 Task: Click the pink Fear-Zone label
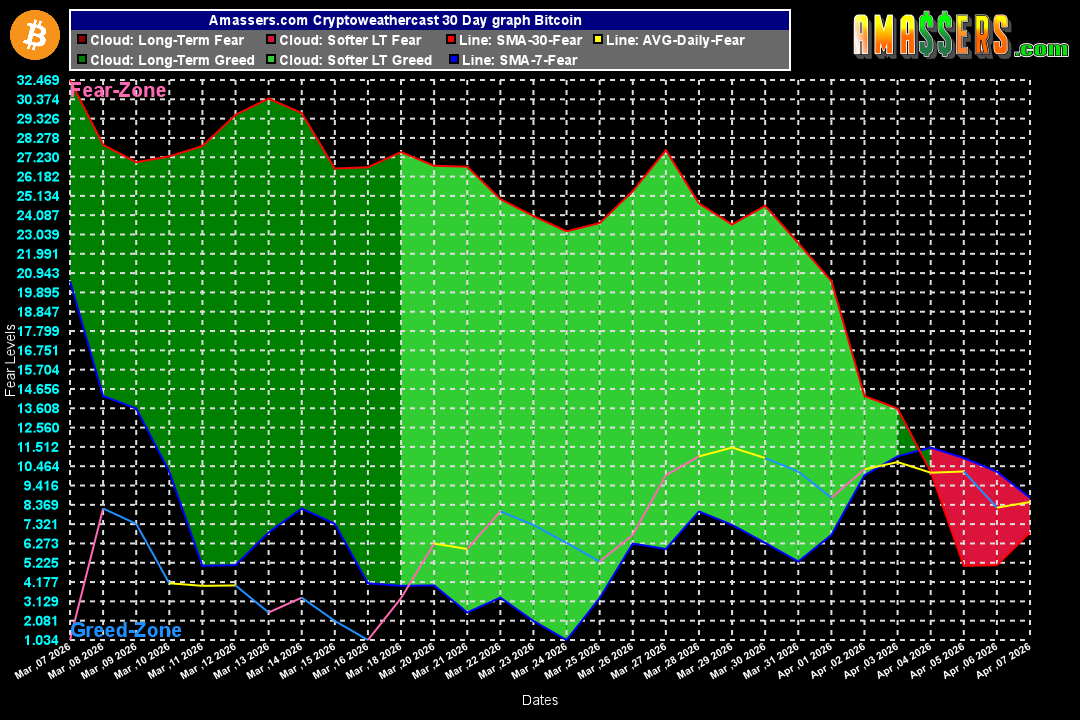pyautogui.click(x=118, y=91)
